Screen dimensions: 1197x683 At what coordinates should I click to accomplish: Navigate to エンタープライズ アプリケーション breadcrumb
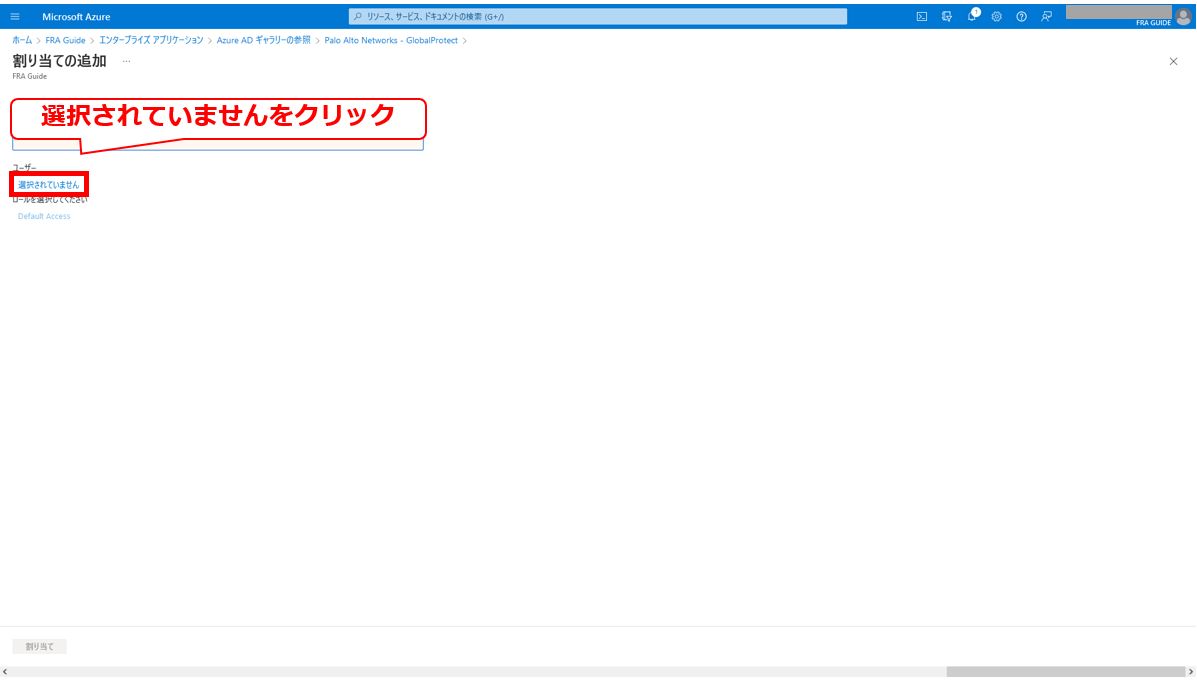point(151,40)
